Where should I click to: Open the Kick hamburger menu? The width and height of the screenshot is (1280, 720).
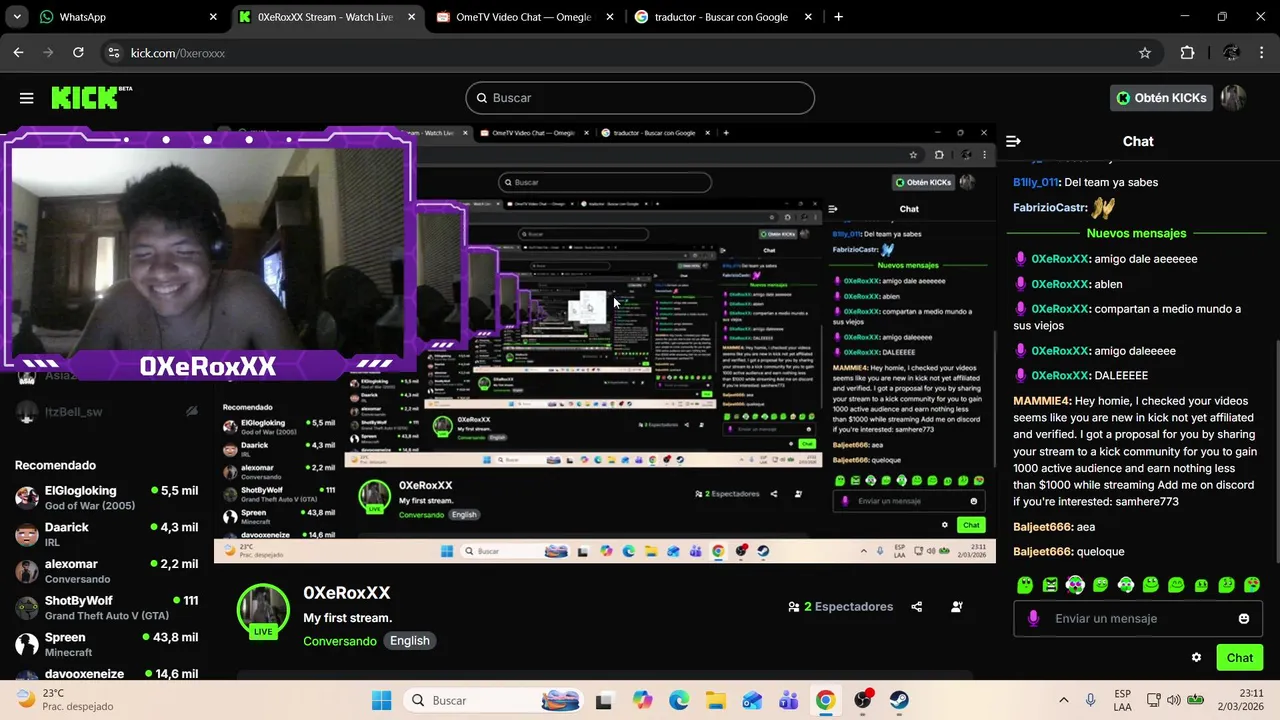(x=26, y=98)
